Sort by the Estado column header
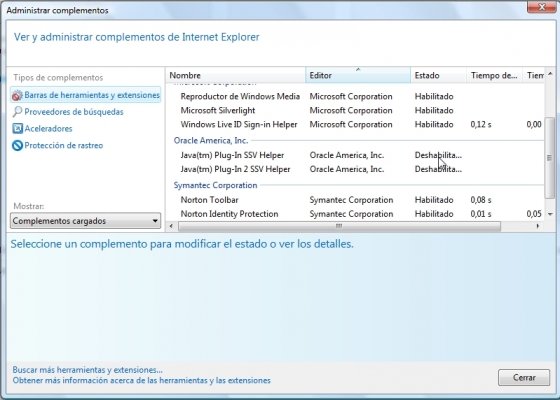 439,75
